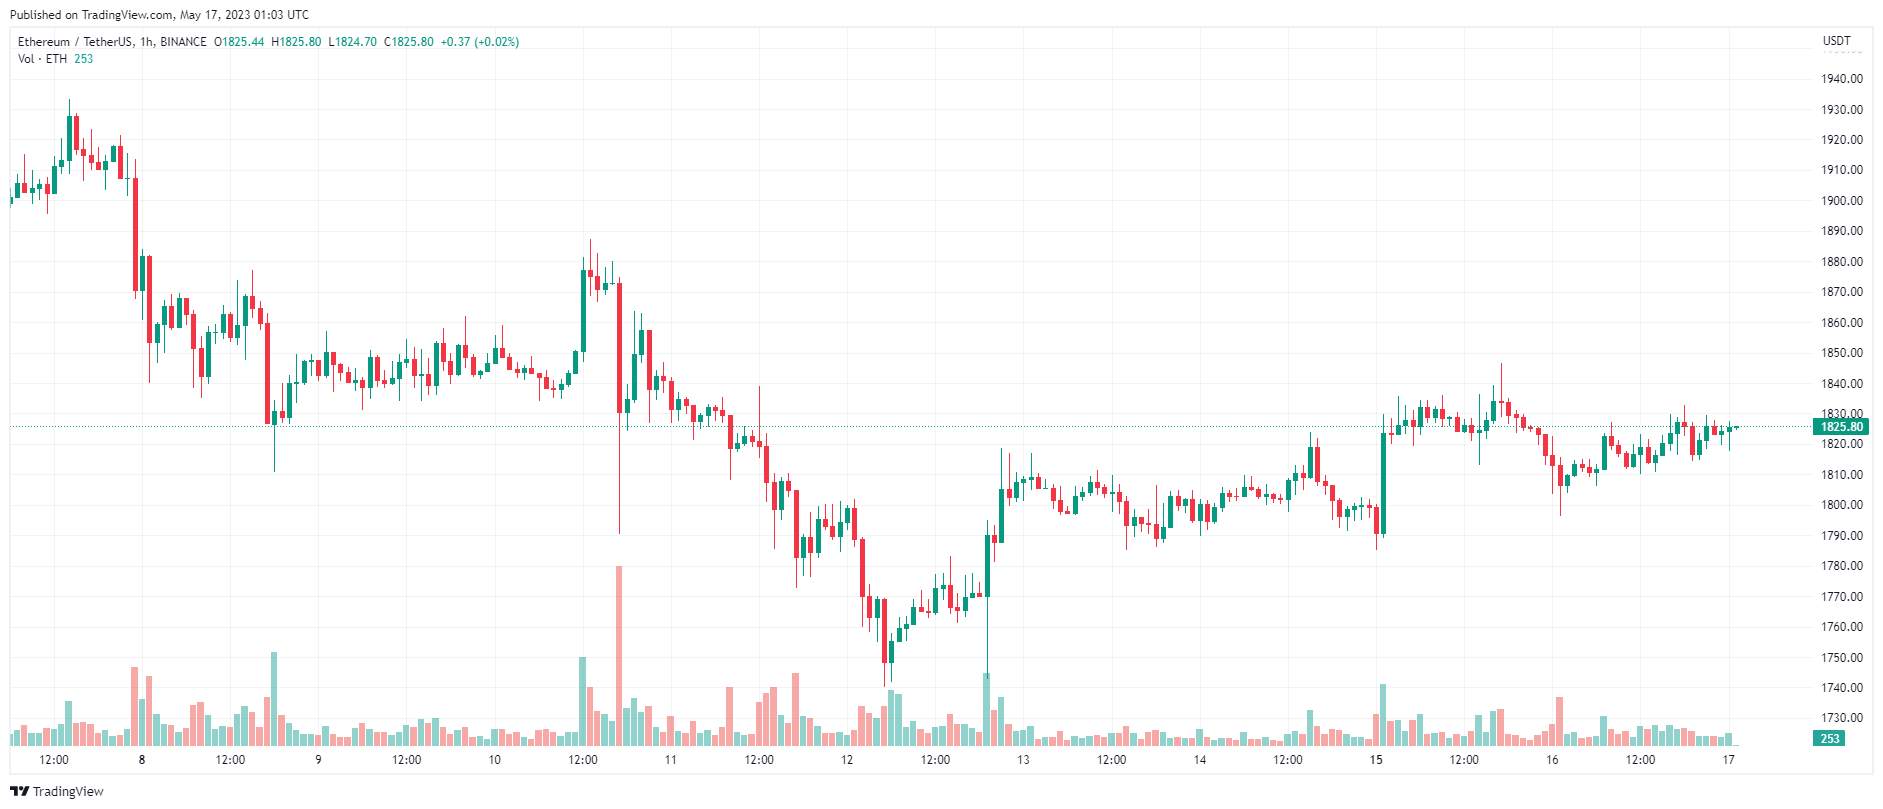This screenshot has width=1883, height=809.
Task: Open the TradingView text link at the bottom left
Action: coord(68,791)
